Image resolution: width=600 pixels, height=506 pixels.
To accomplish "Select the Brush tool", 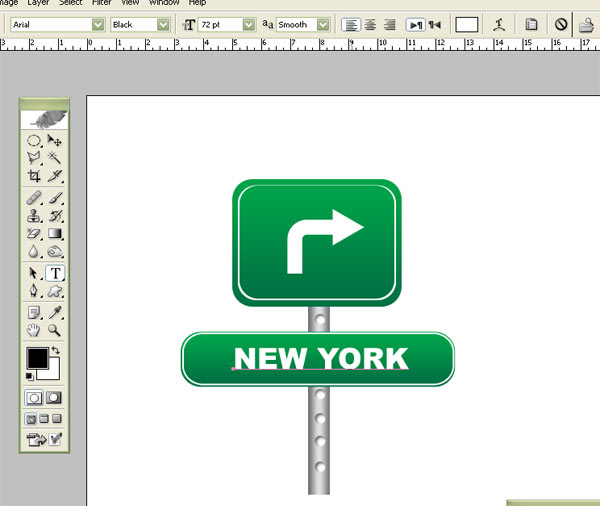I will point(54,198).
